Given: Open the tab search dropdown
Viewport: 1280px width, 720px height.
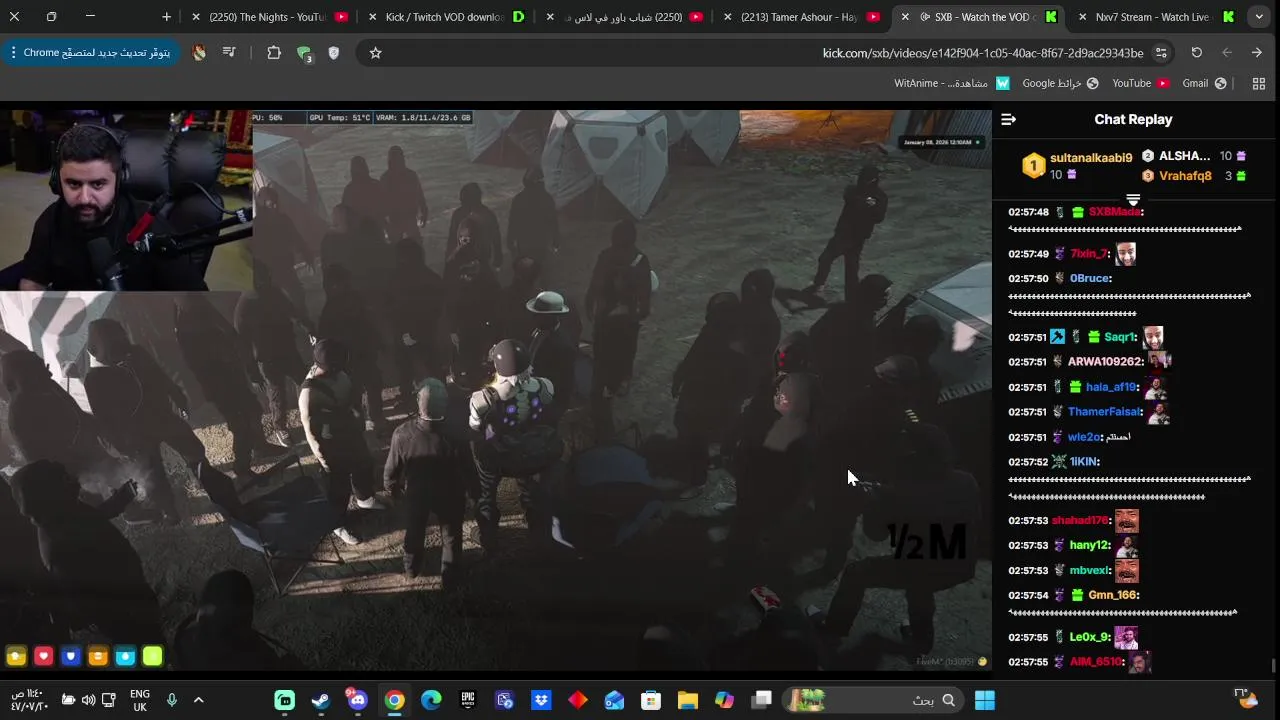Looking at the screenshot, I should click(1259, 17).
